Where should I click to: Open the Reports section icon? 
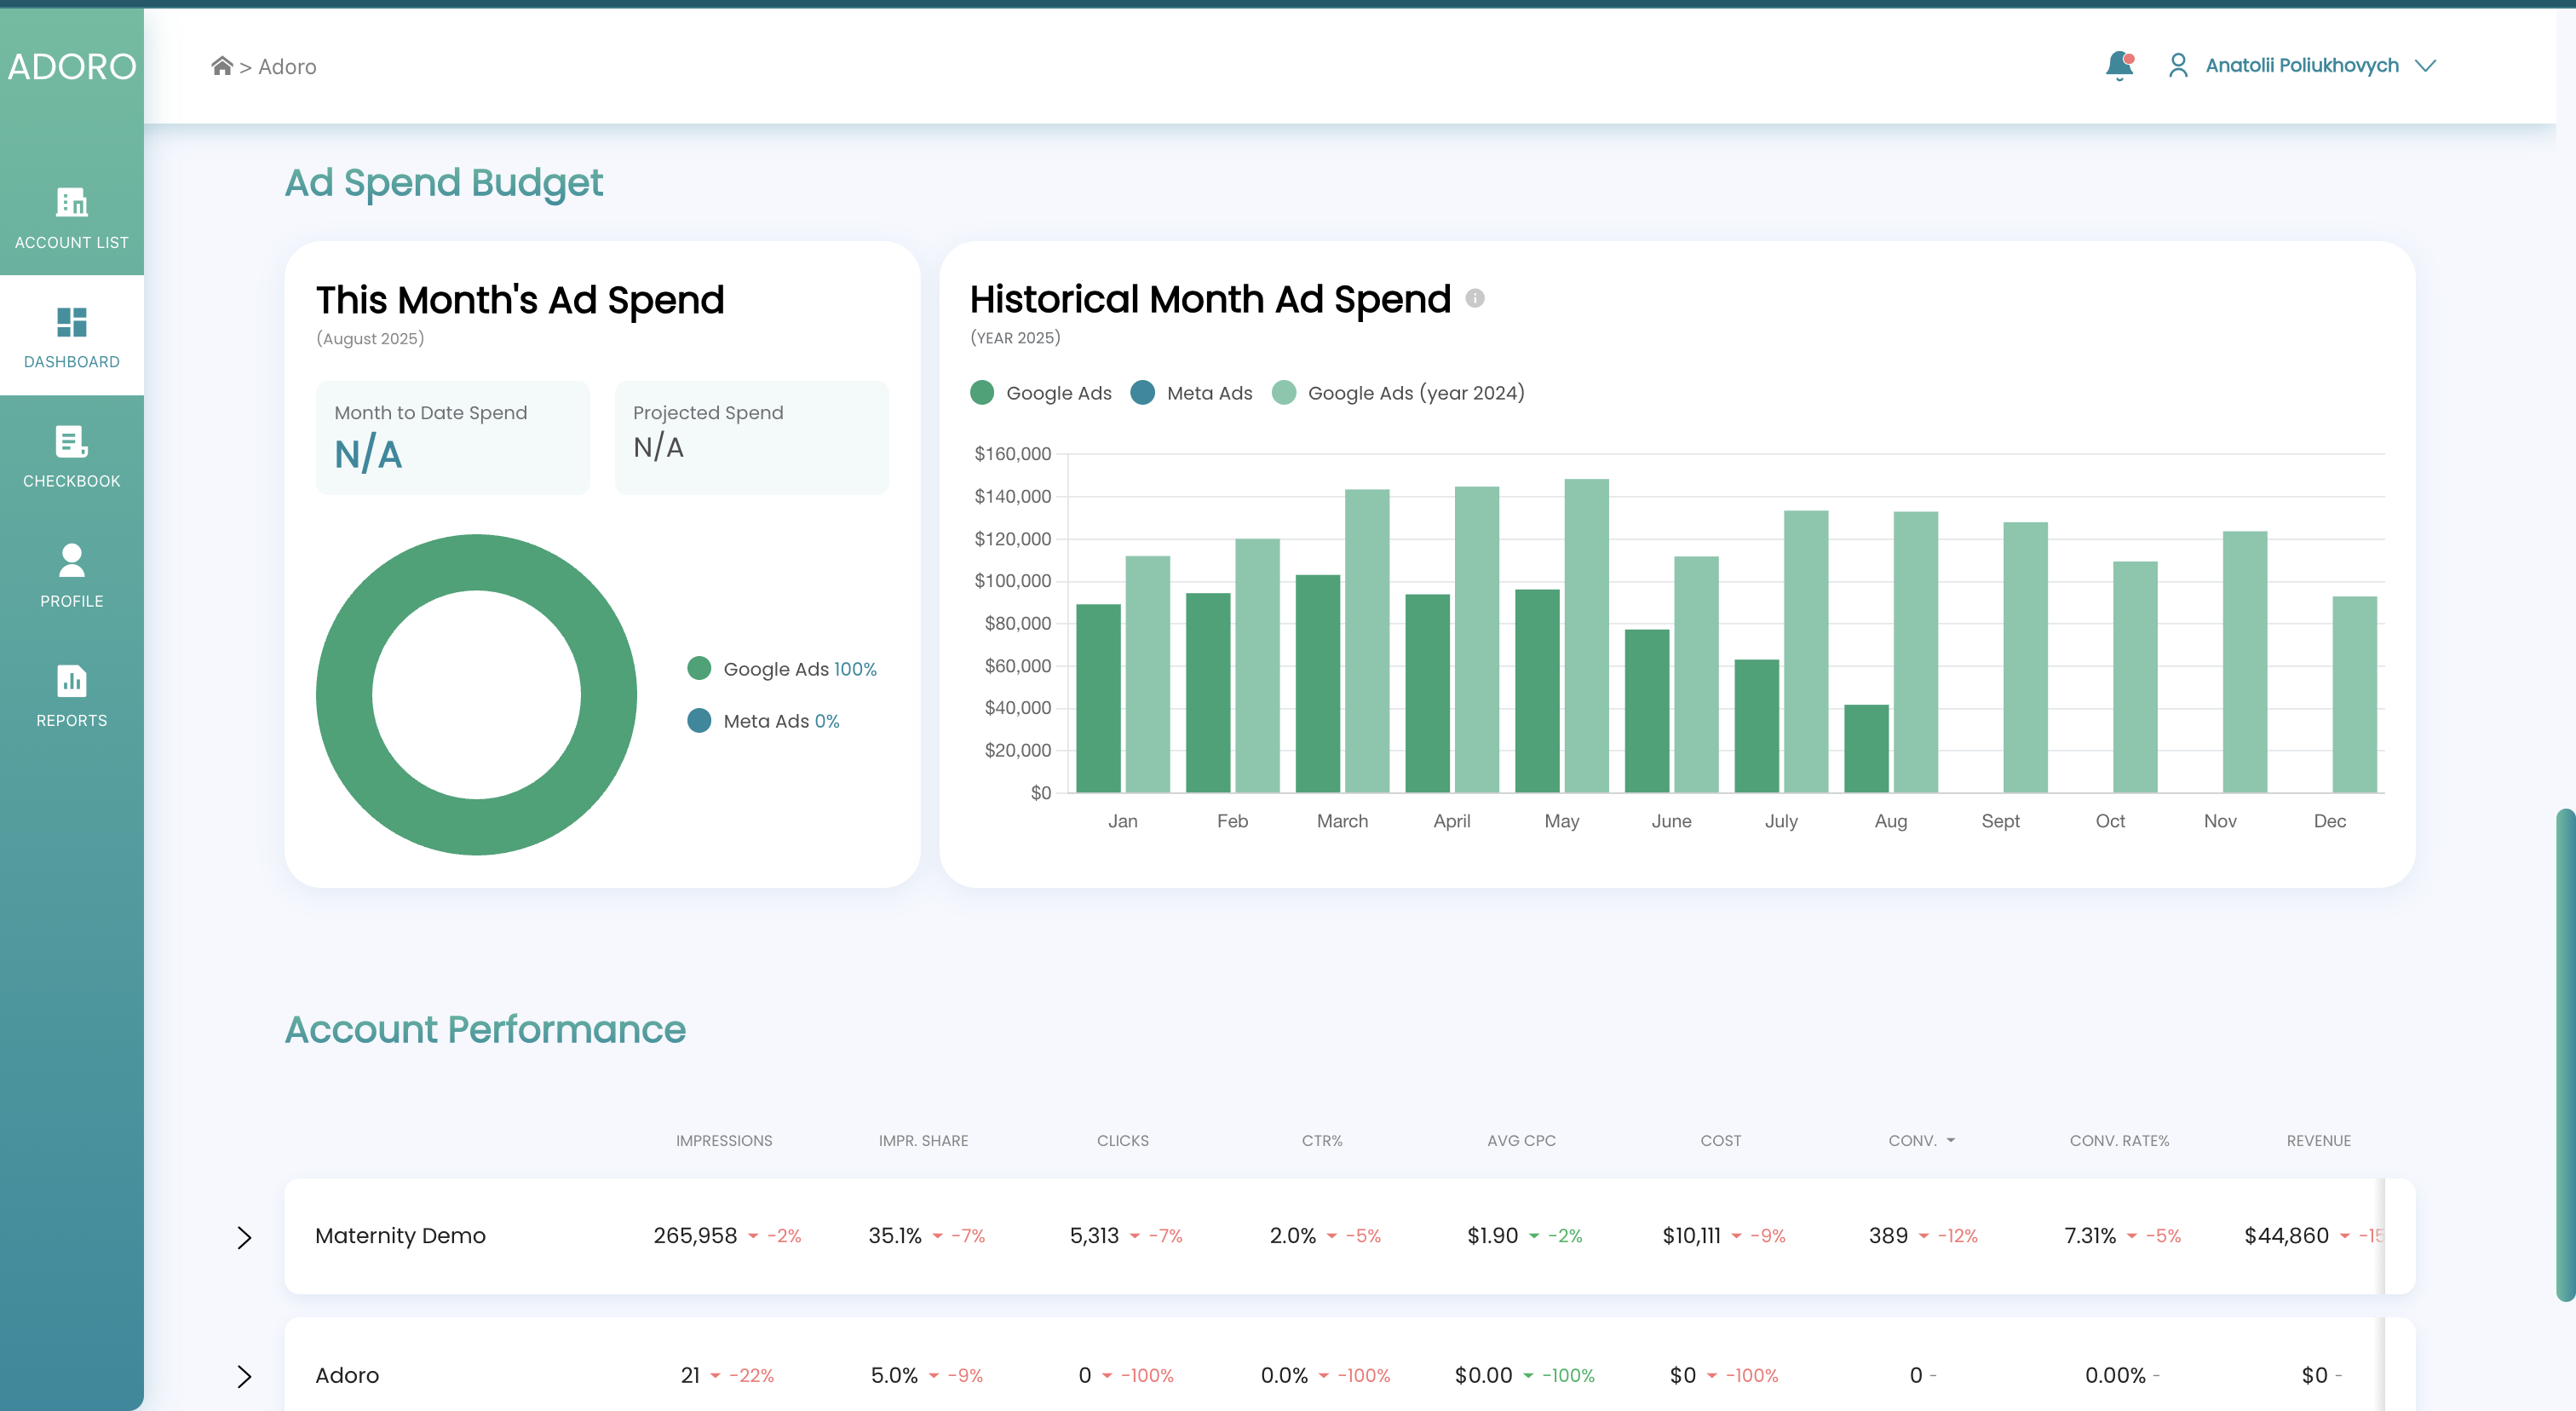coord(71,680)
